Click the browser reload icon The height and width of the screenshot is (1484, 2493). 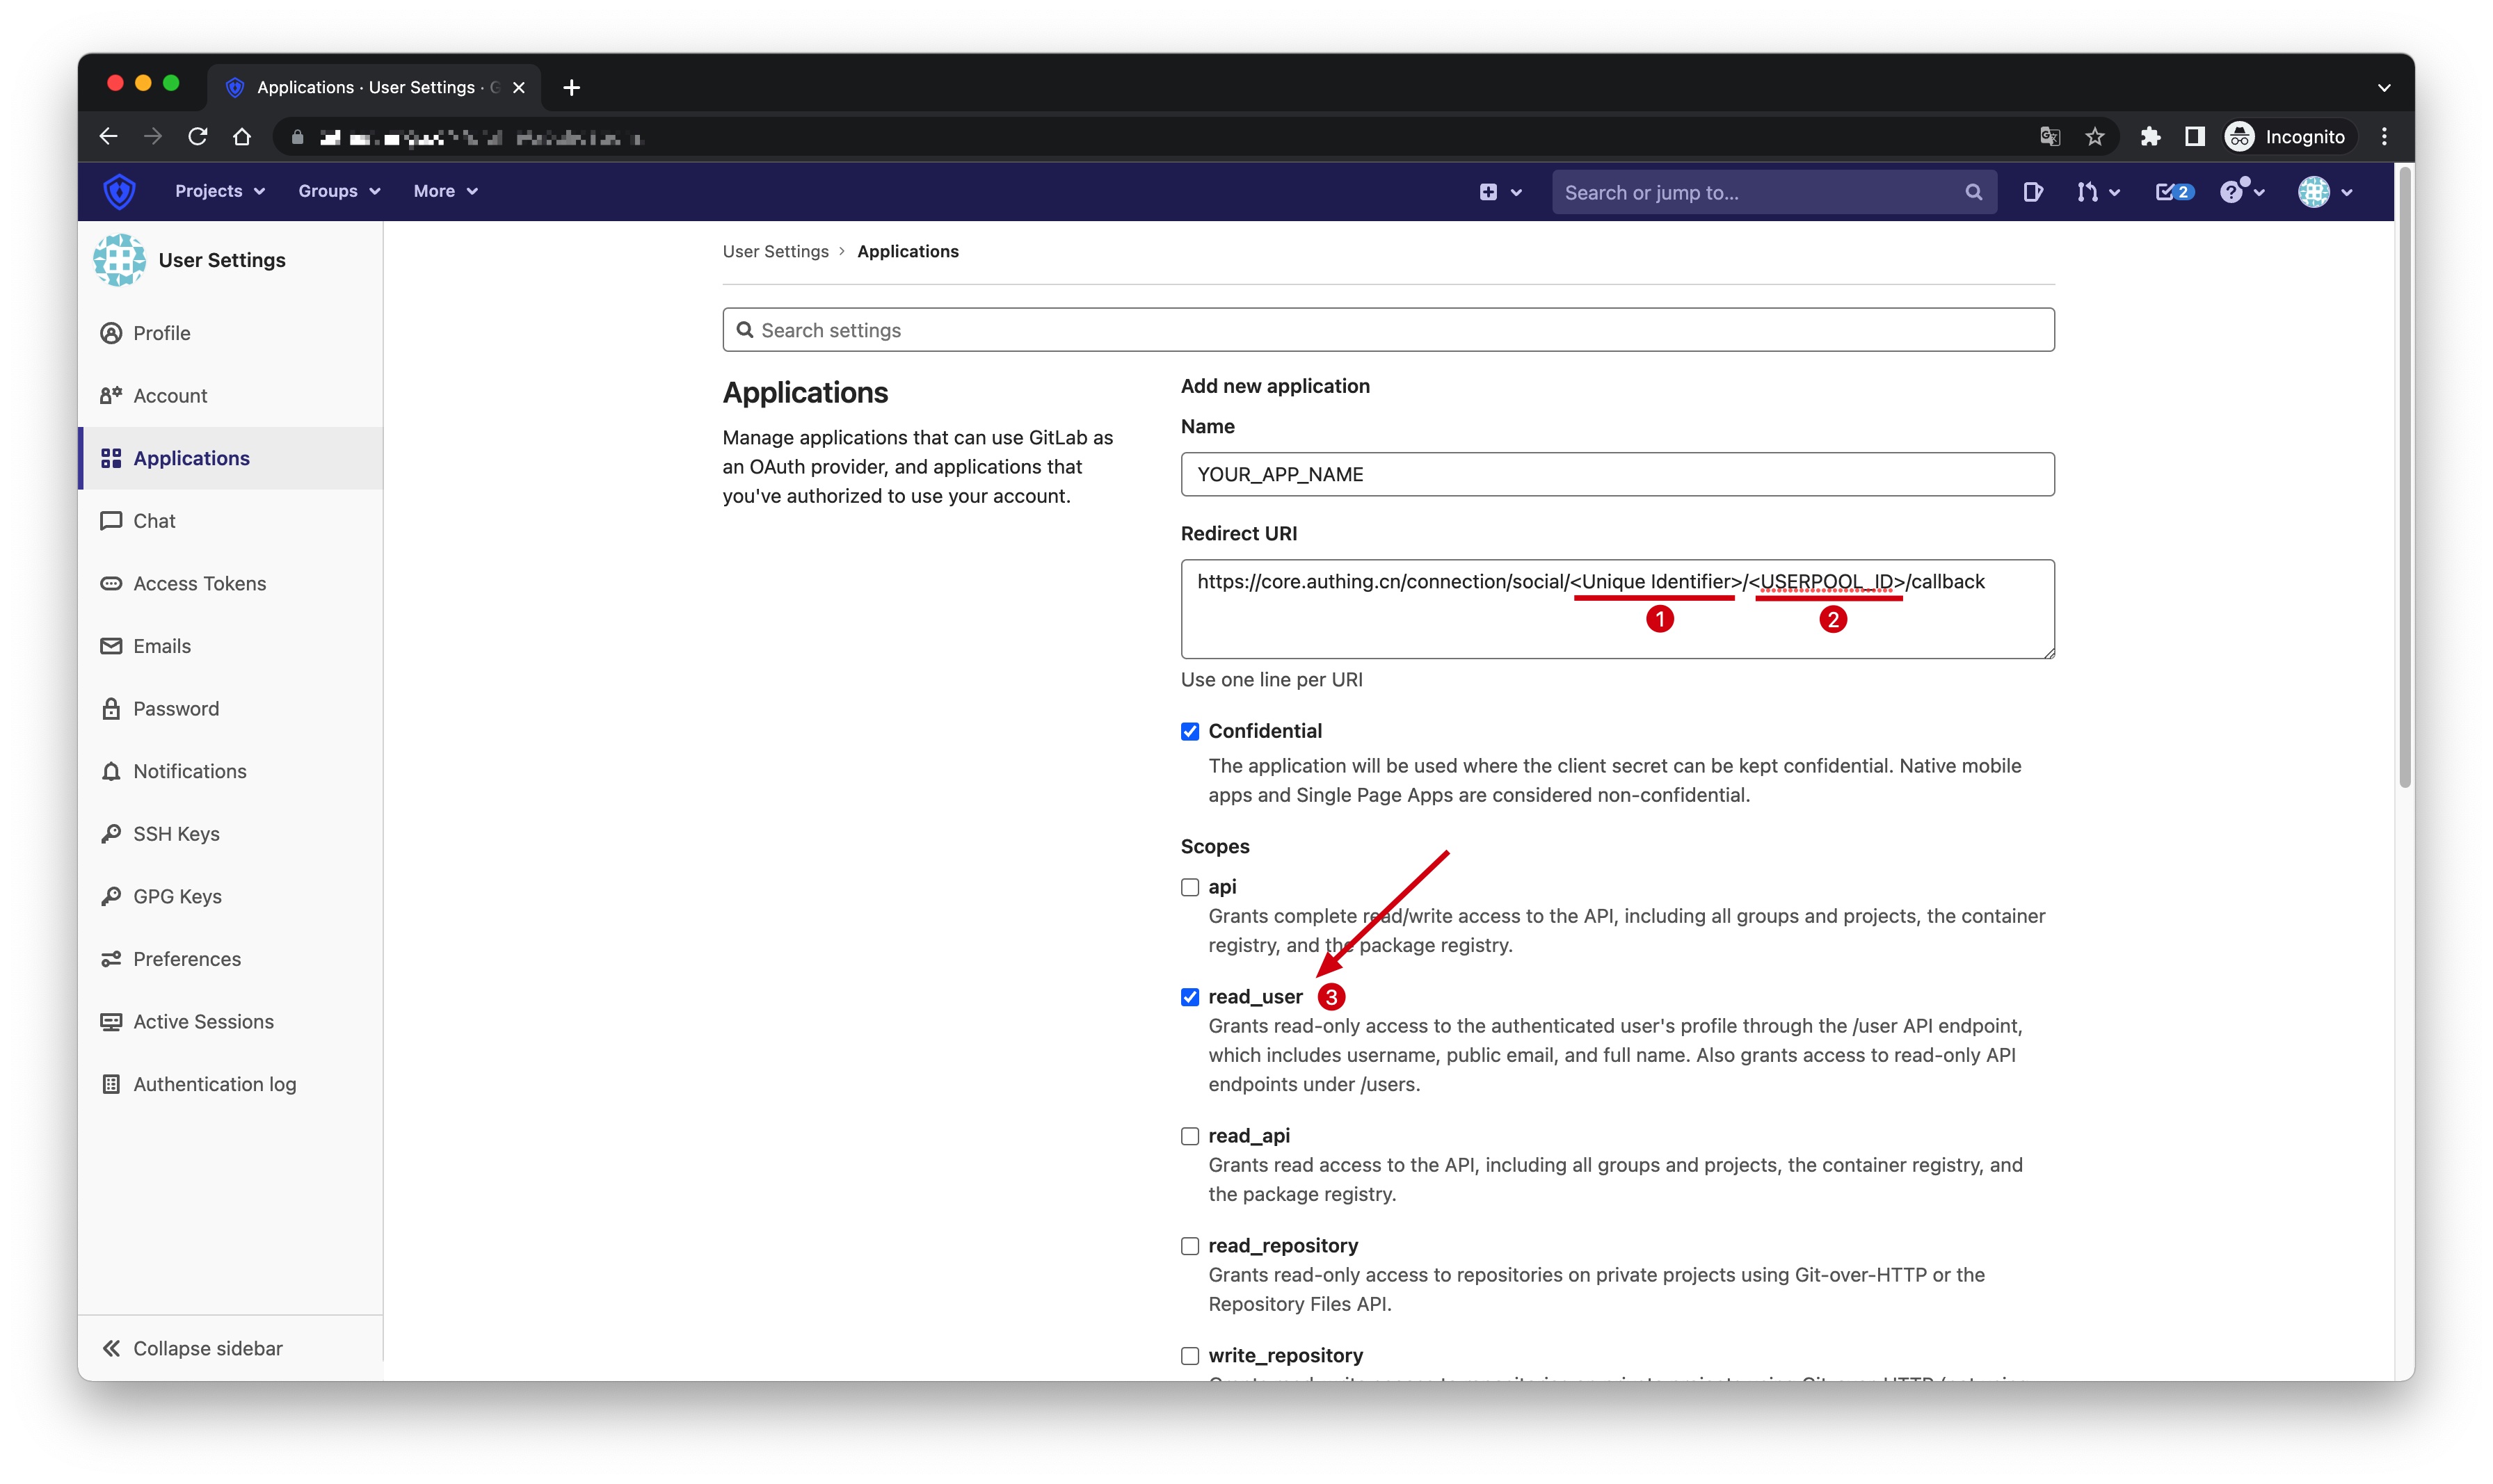198,137
